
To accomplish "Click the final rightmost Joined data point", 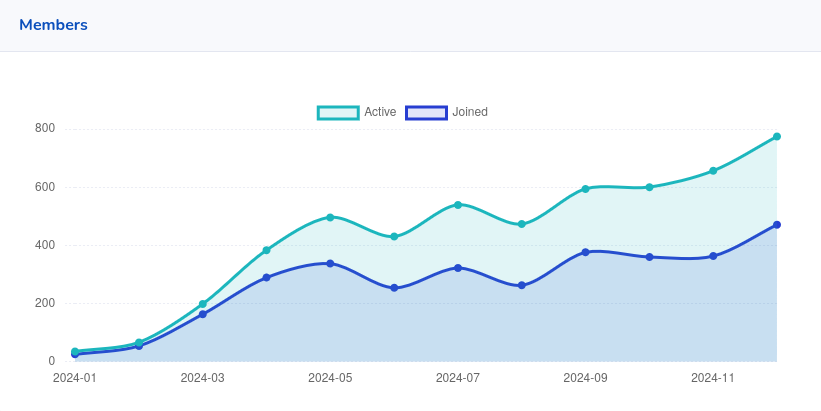I will pos(777,225).
